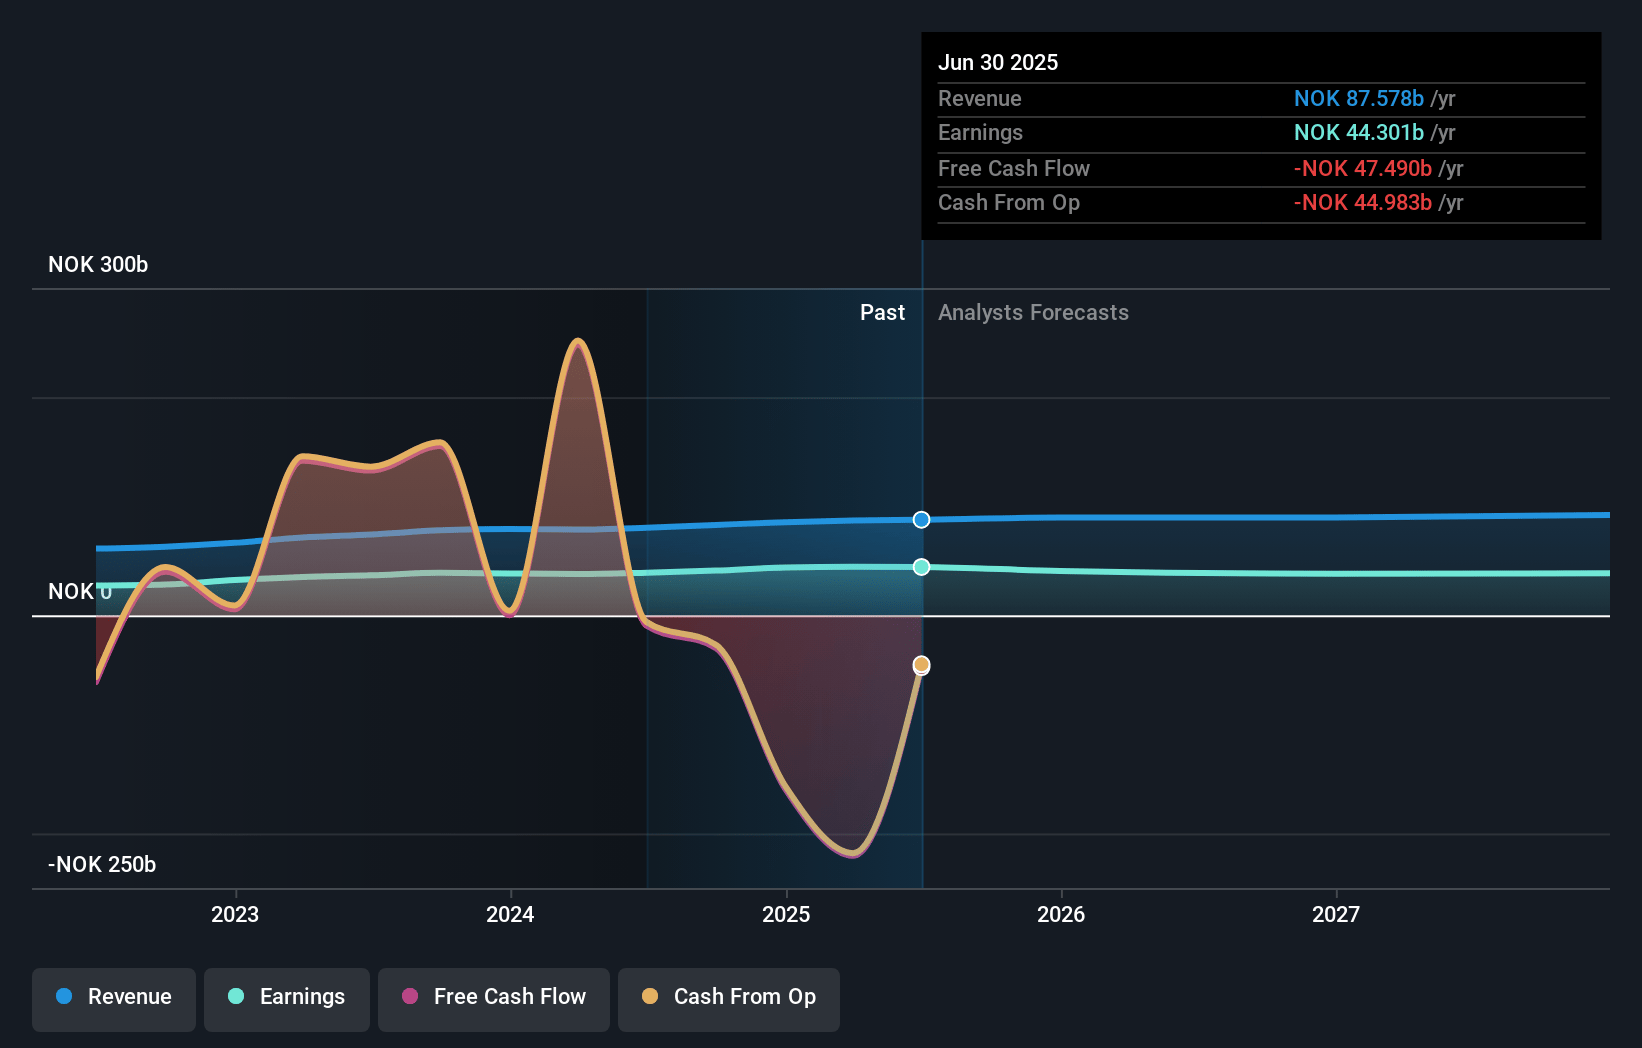
Task: Select the Revenue data point marker on chart
Action: pos(921,519)
